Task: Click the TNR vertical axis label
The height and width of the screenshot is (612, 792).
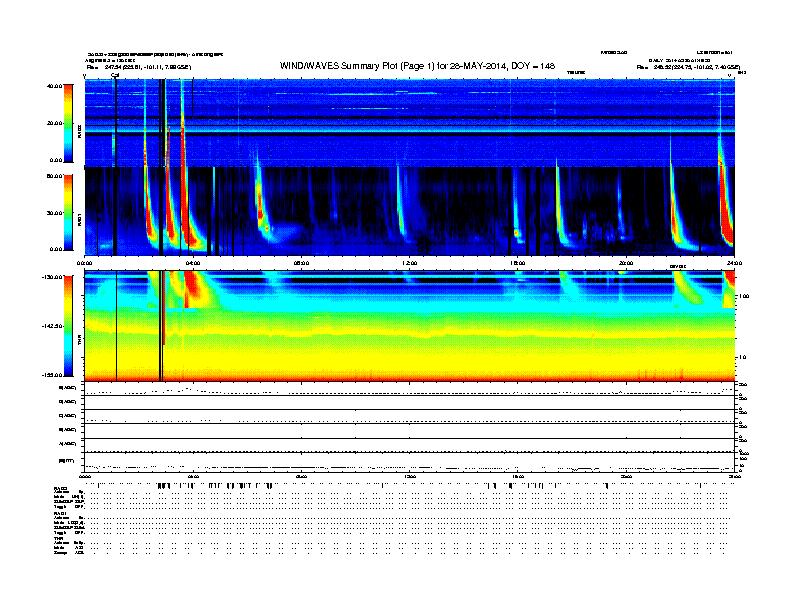Action: coord(79,342)
